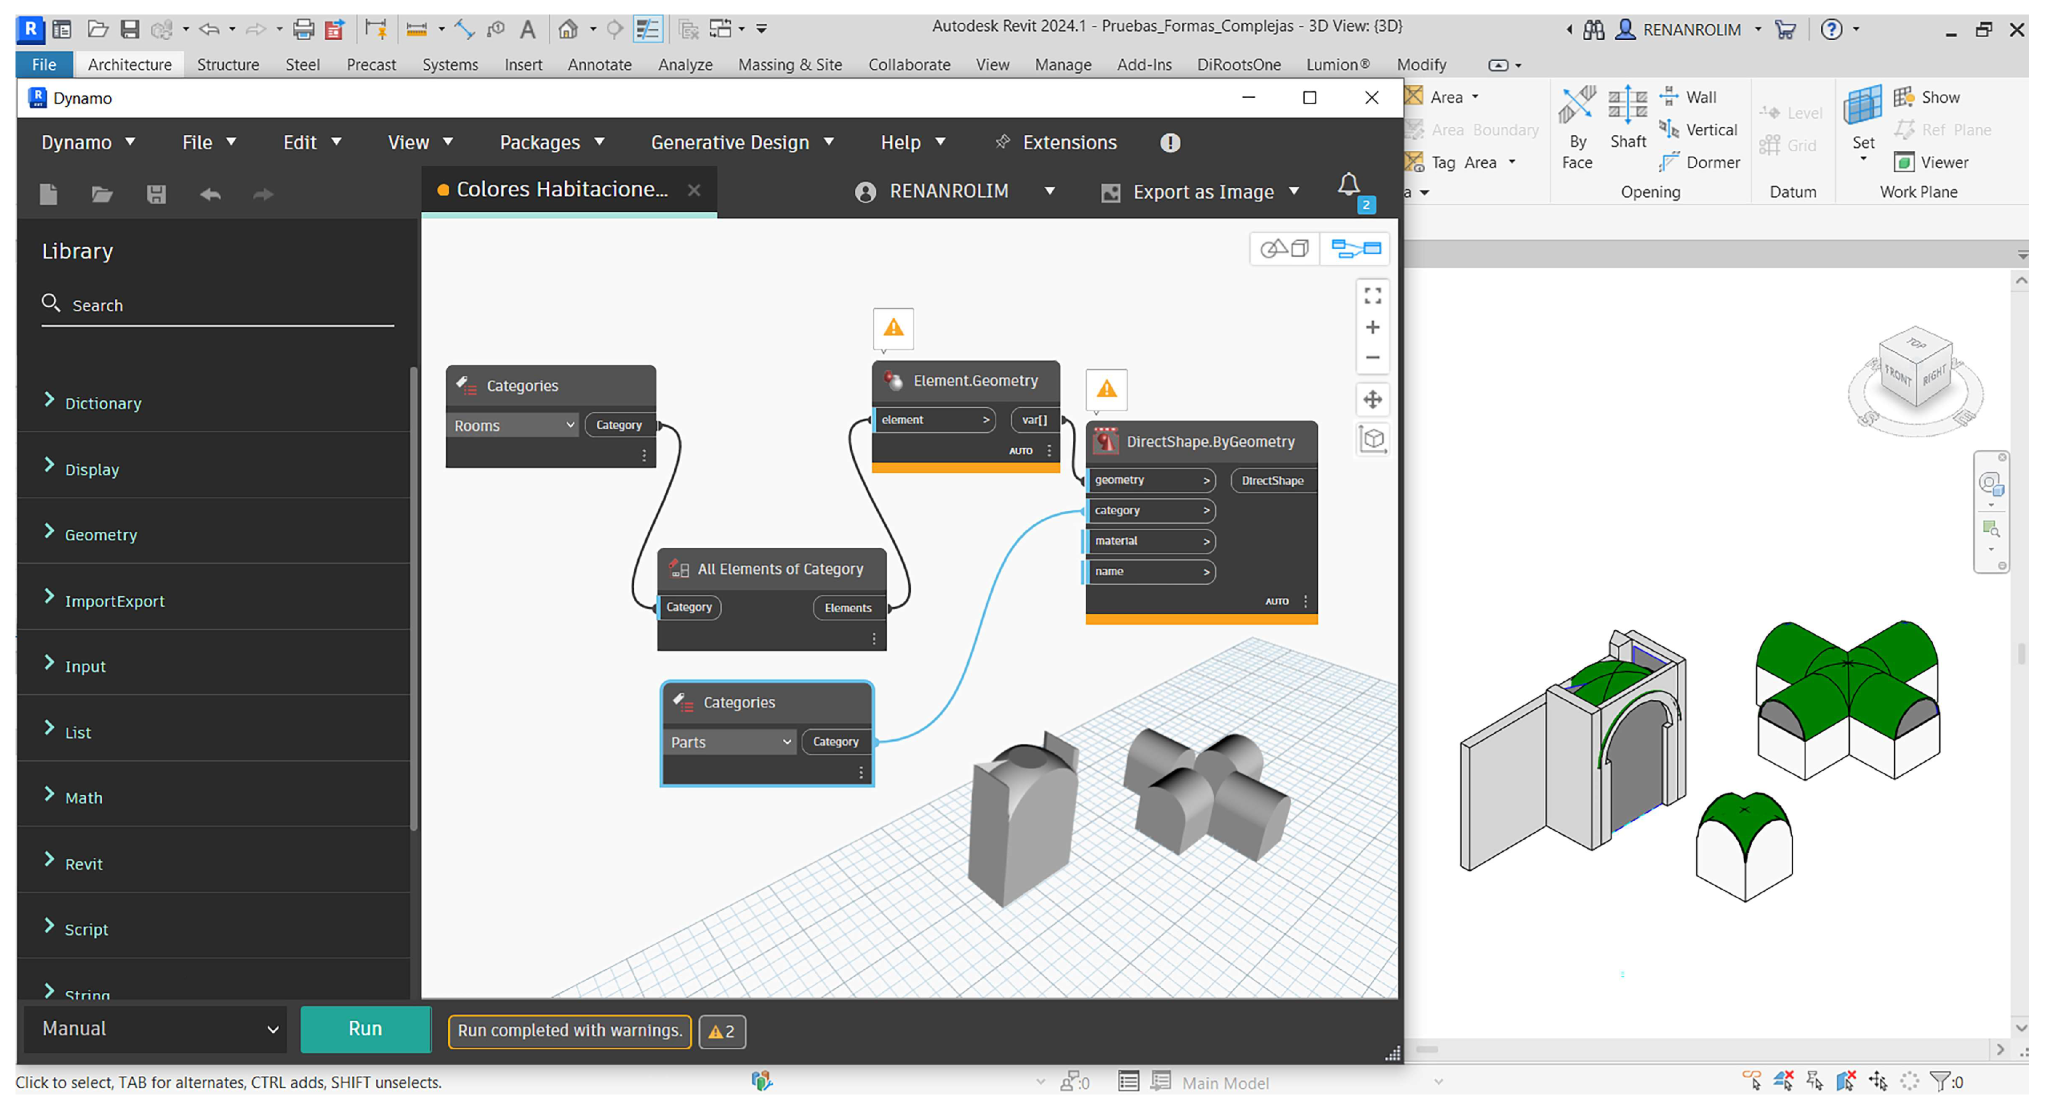Open the Rooms category dropdown
The image size is (2051, 1116).
coord(513,426)
